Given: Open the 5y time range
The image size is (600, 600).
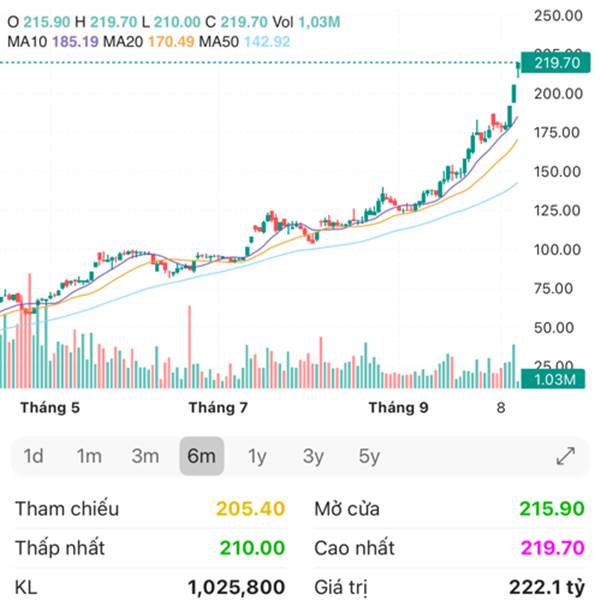Looking at the screenshot, I should pyautogui.click(x=369, y=456).
